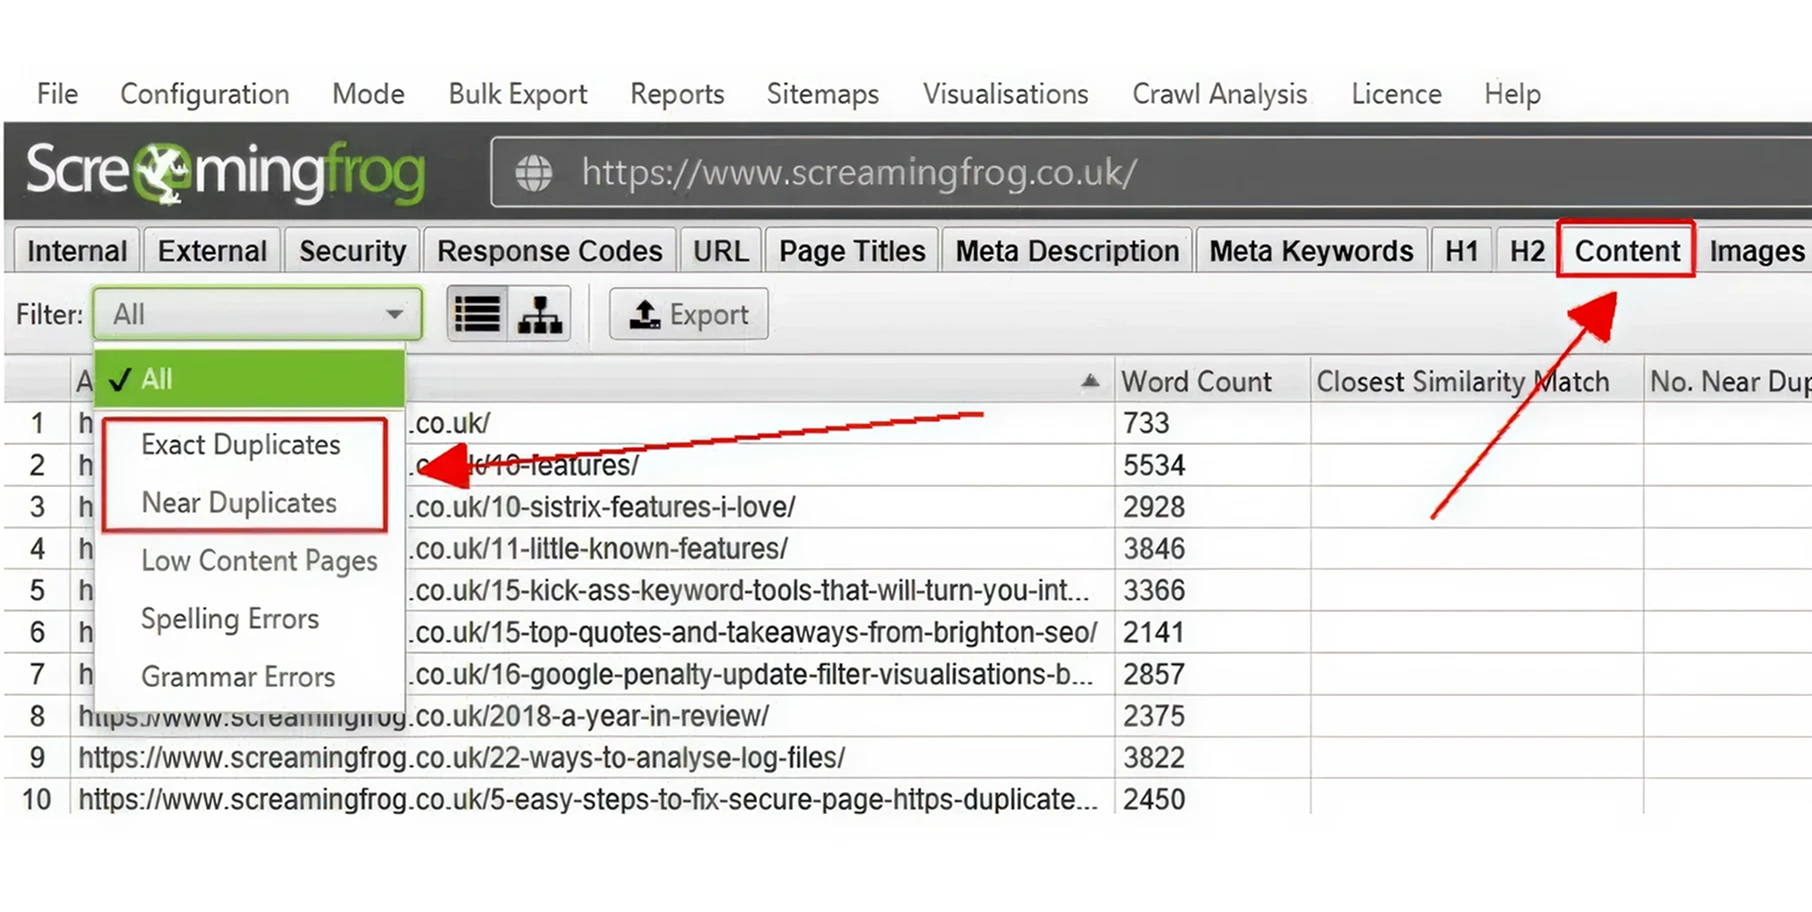Sort by No. Near Duplicates column
The image size is (1812, 912).
(1729, 381)
